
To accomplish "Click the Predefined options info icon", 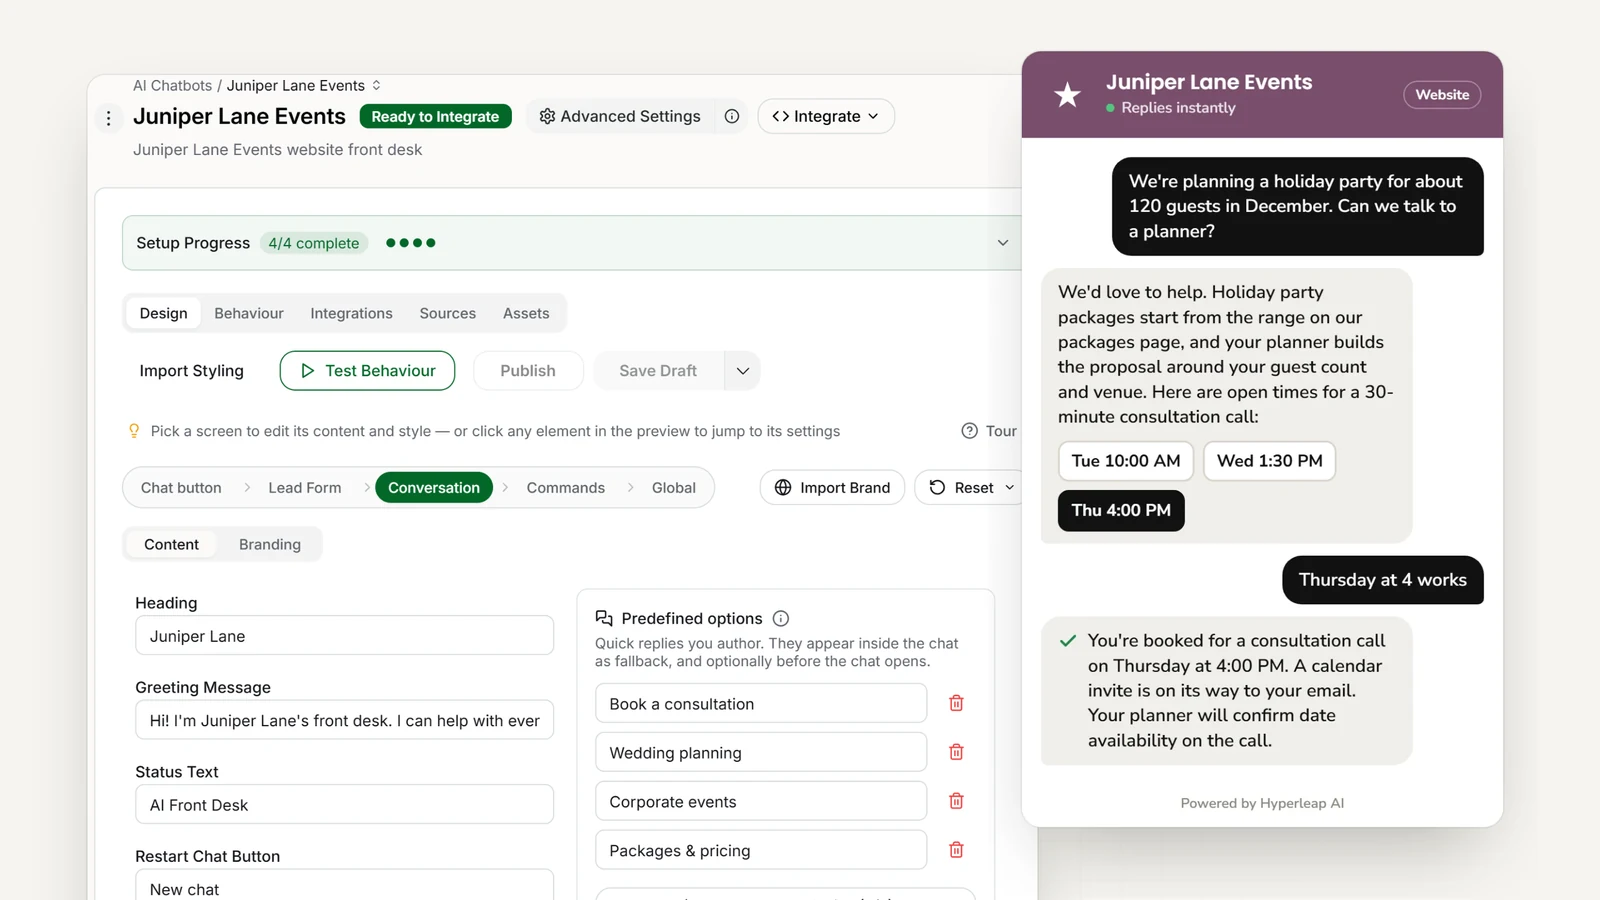I will coord(781,619).
